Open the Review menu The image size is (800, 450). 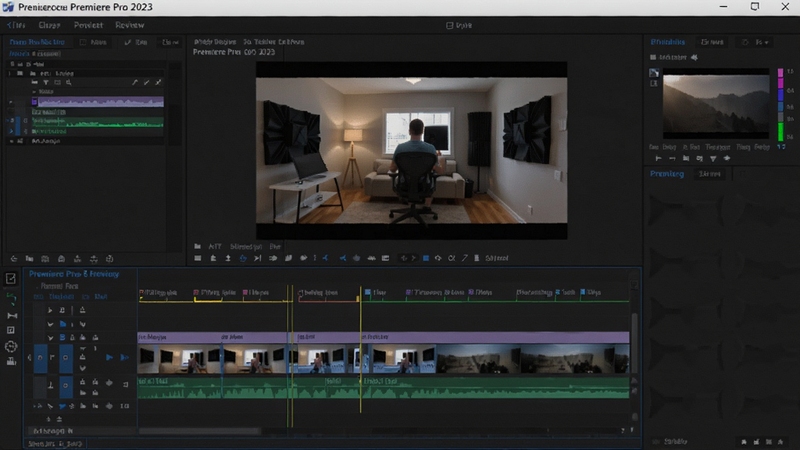tap(130, 25)
